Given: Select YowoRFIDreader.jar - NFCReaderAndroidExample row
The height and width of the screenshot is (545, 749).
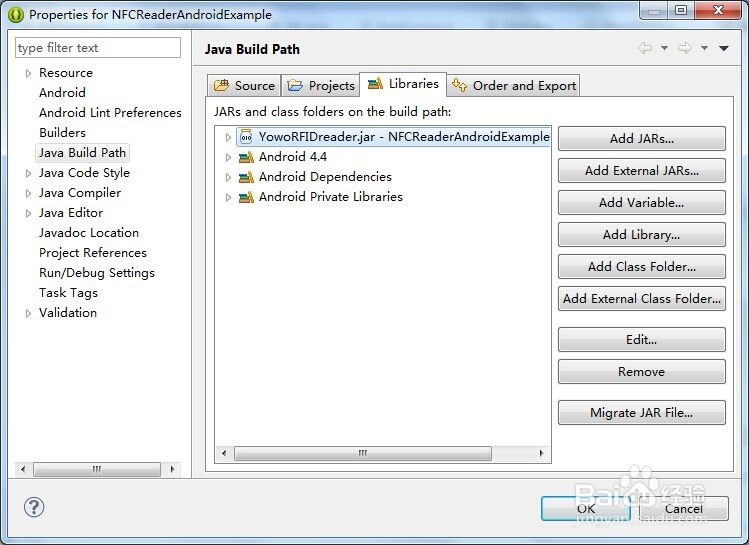Looking at the screenshot, I should coord(394,137).
